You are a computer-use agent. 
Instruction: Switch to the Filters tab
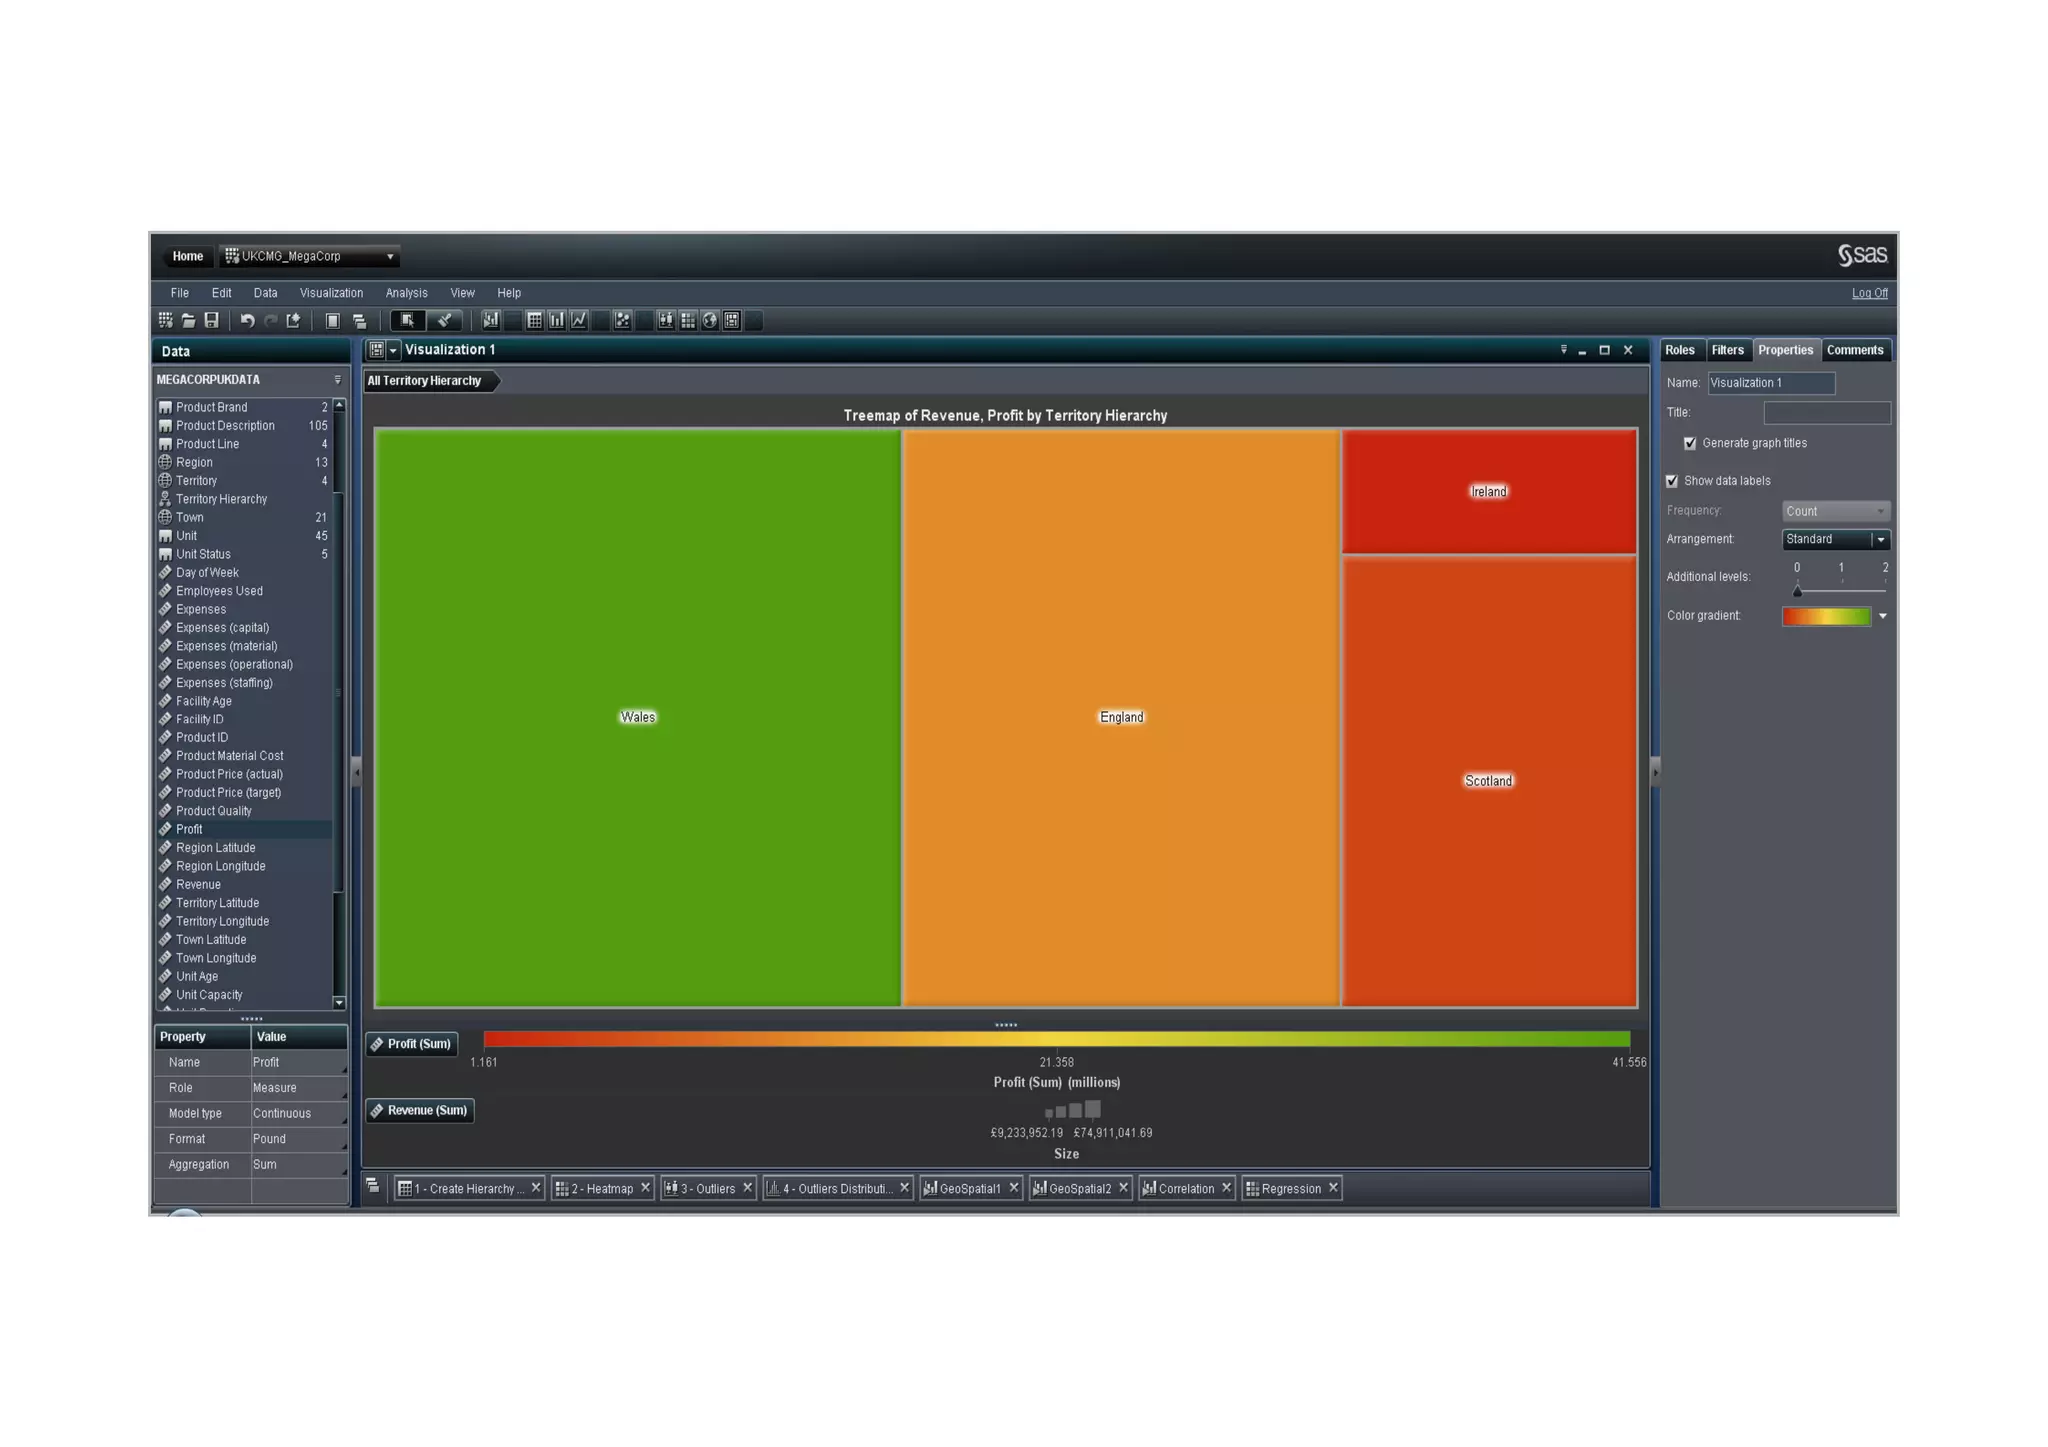[x=1727, y=350]
